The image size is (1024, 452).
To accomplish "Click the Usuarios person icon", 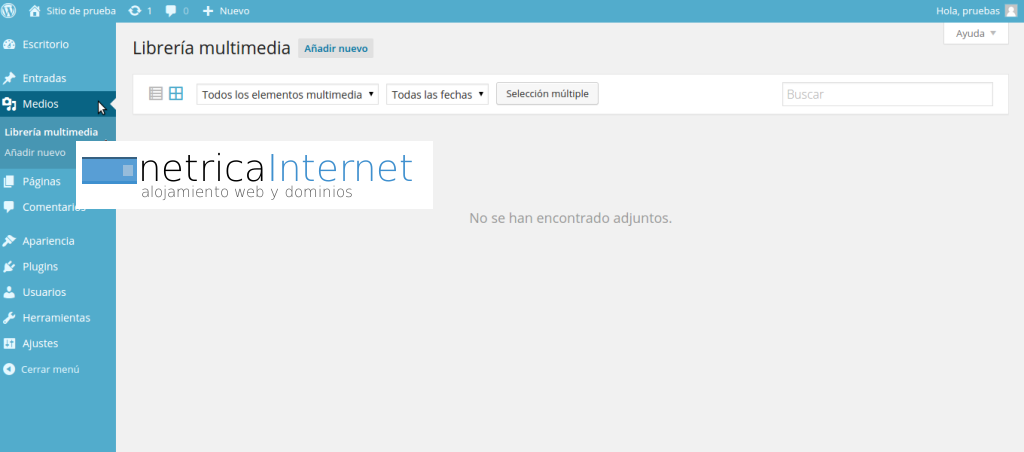I will [x=9, y=292].
